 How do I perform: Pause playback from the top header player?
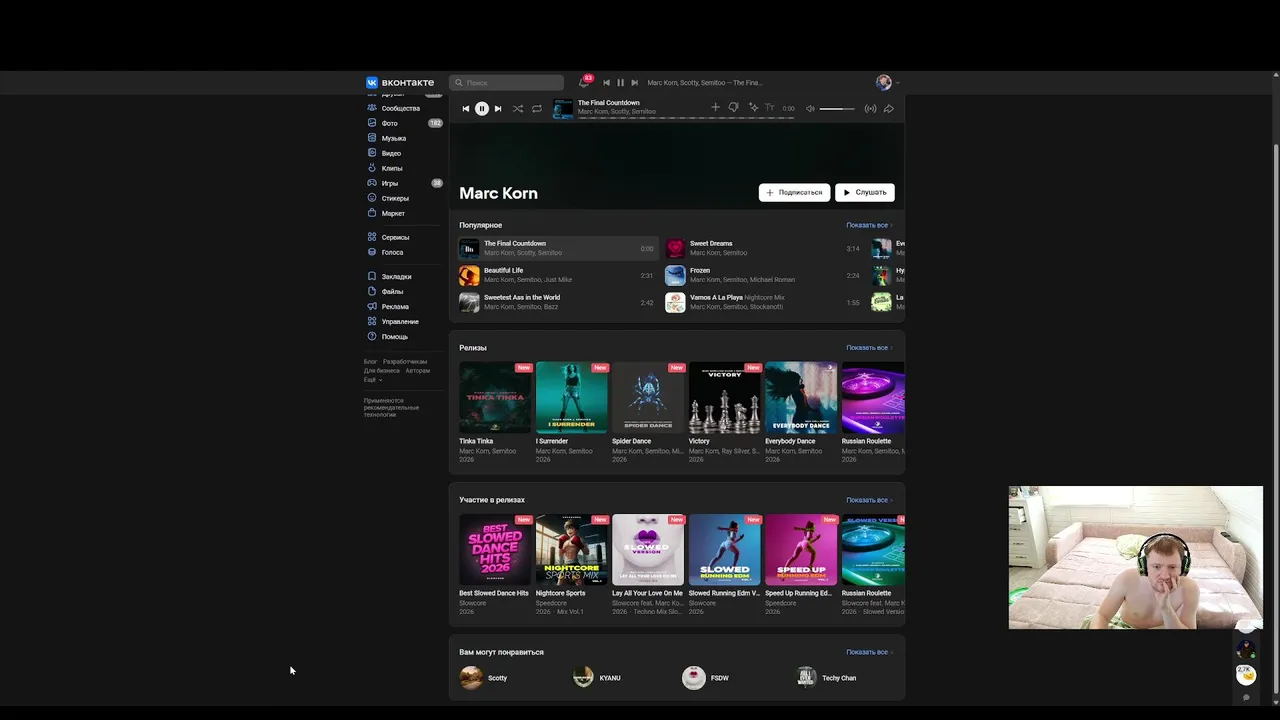click(x=620, y=83)
